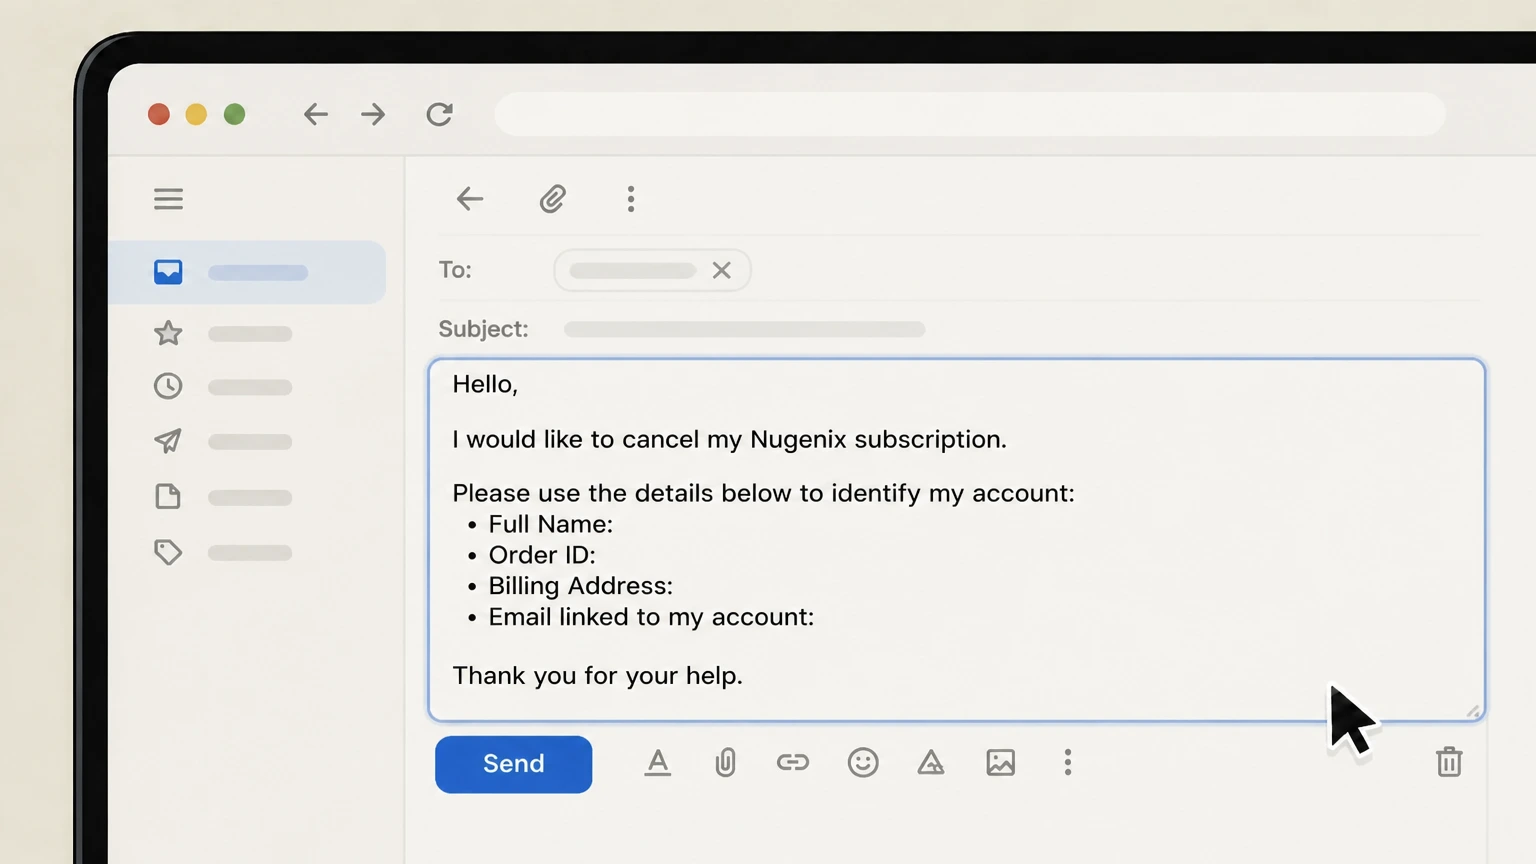Click 'Email linked to my account:' line
Image resolution: width=1536 pixels, height=864 pixels.
pos(651,617)
